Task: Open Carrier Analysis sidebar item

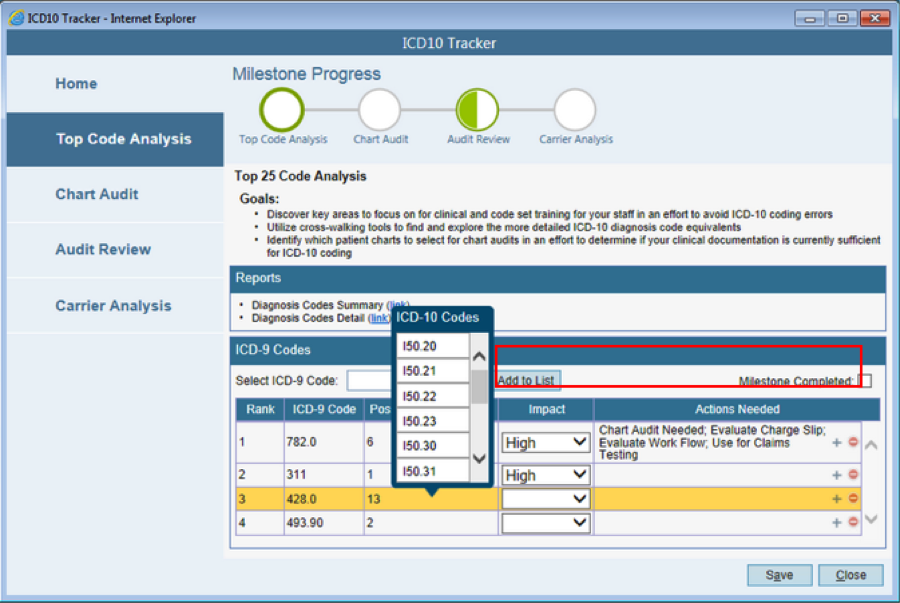Action: point(113,306)
